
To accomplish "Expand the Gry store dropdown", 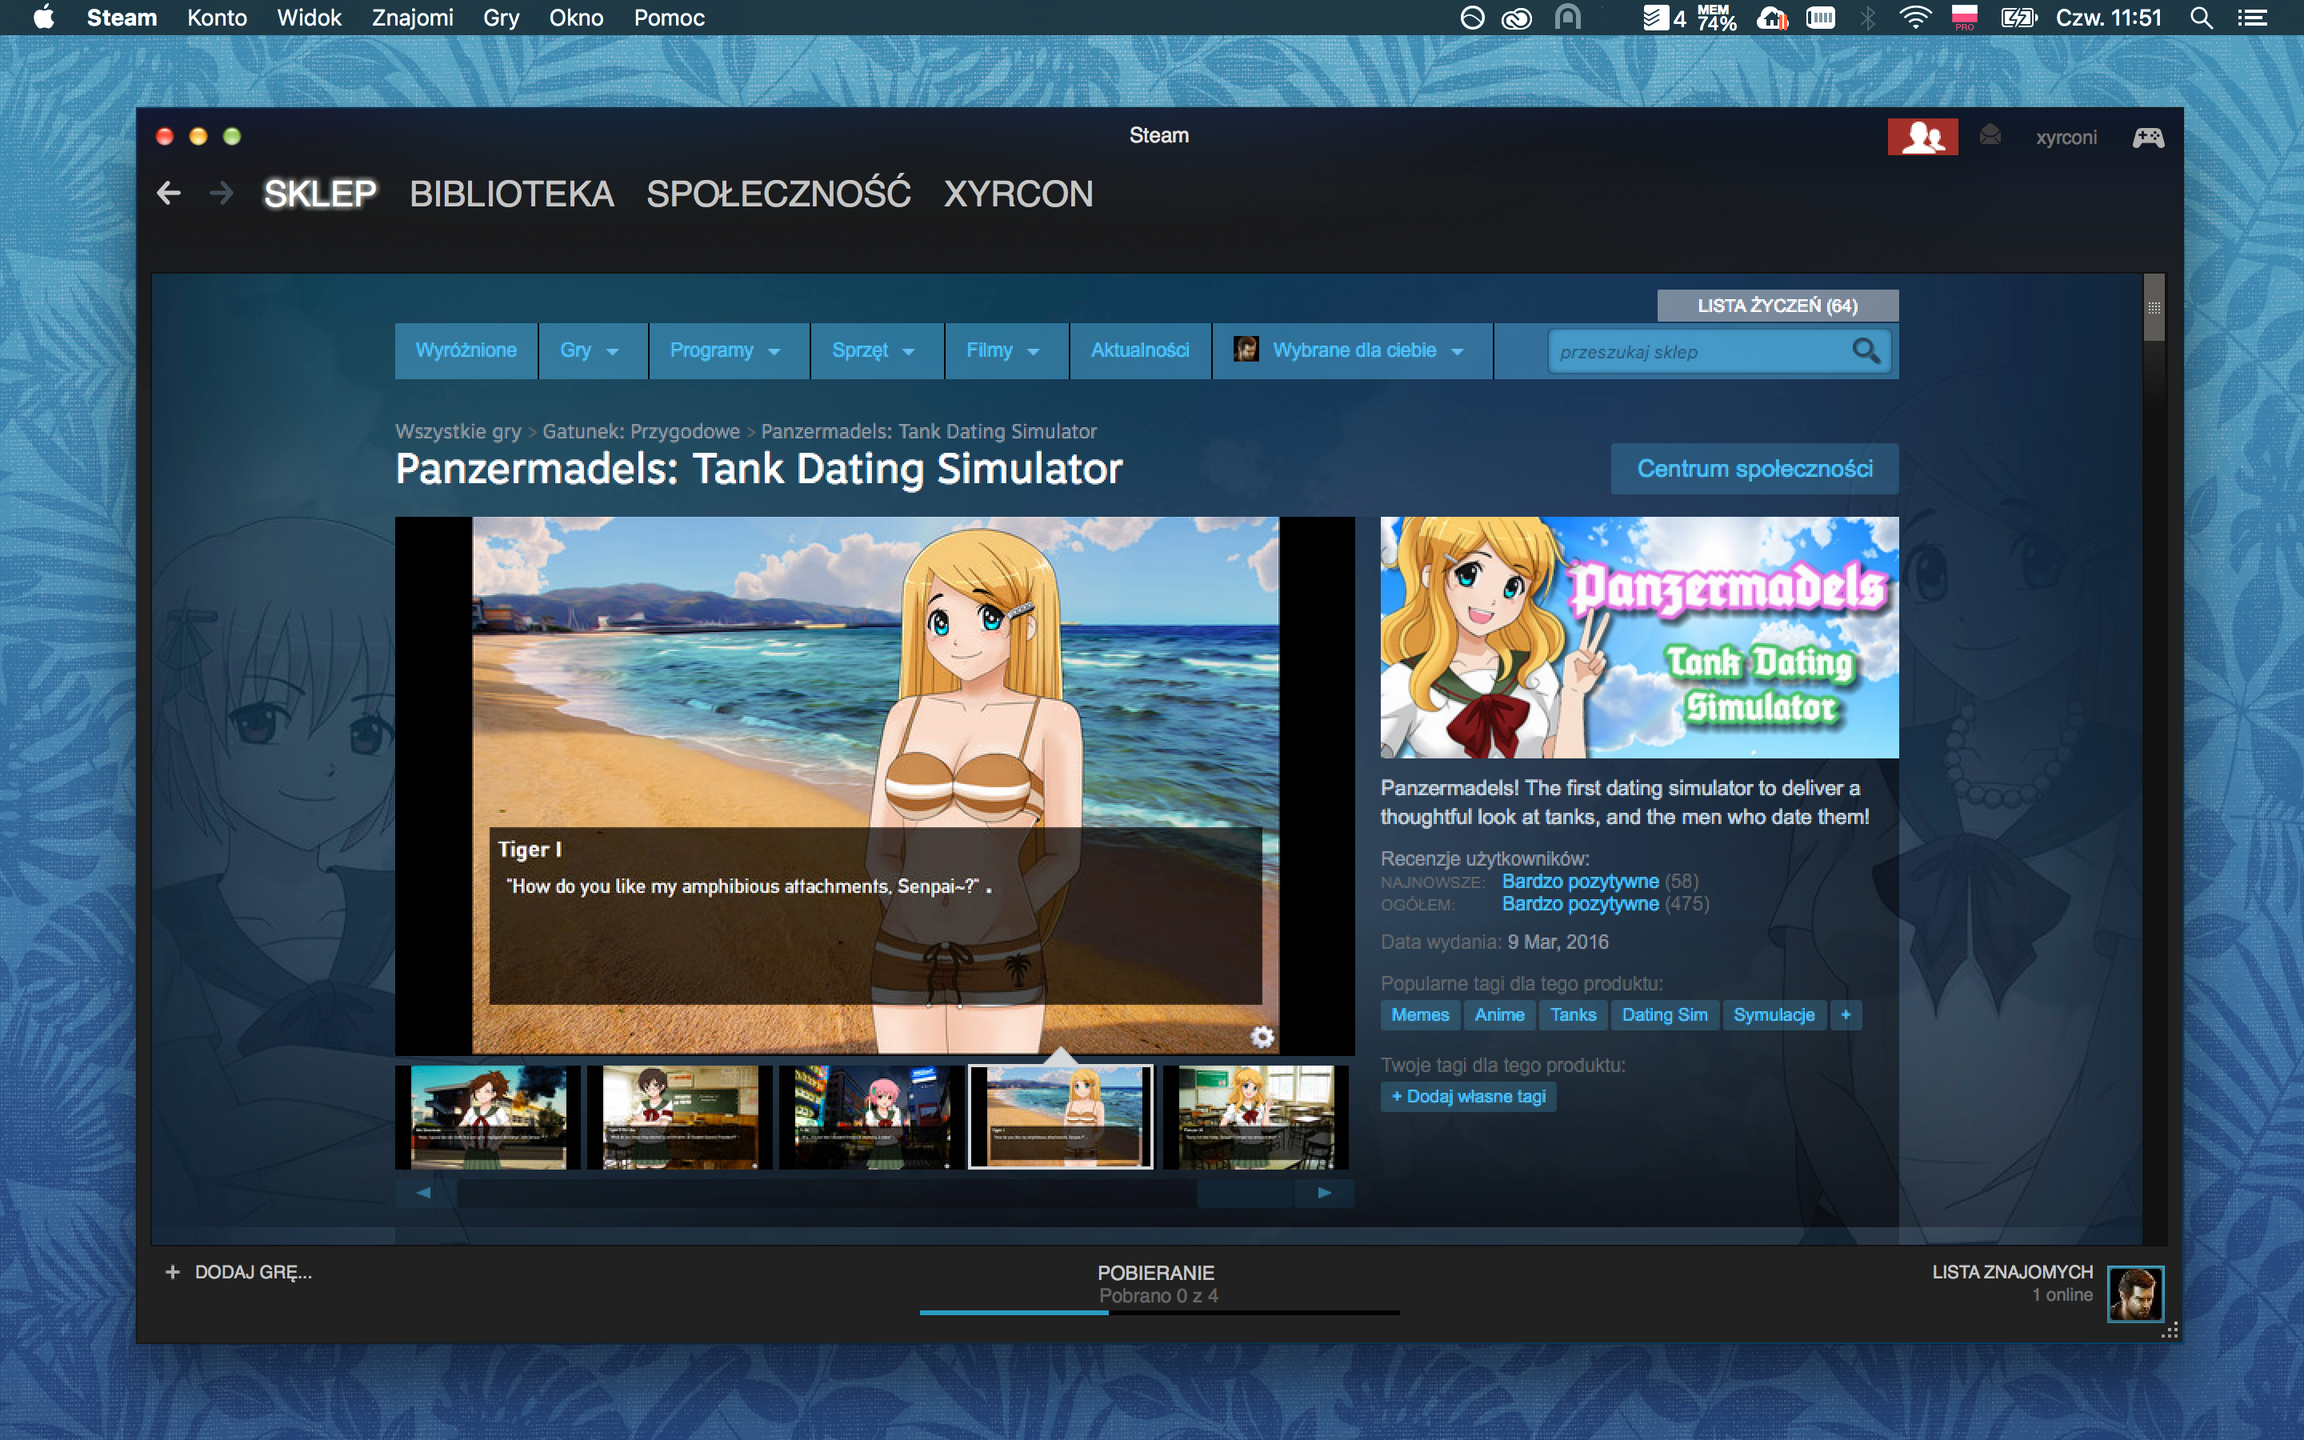I will (x=591, y=351).
